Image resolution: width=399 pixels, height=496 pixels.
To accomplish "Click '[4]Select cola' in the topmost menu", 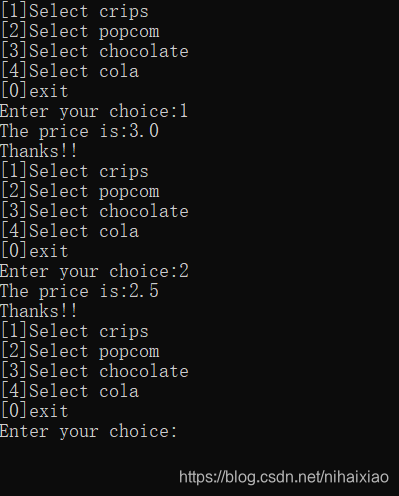I will 70,72.
